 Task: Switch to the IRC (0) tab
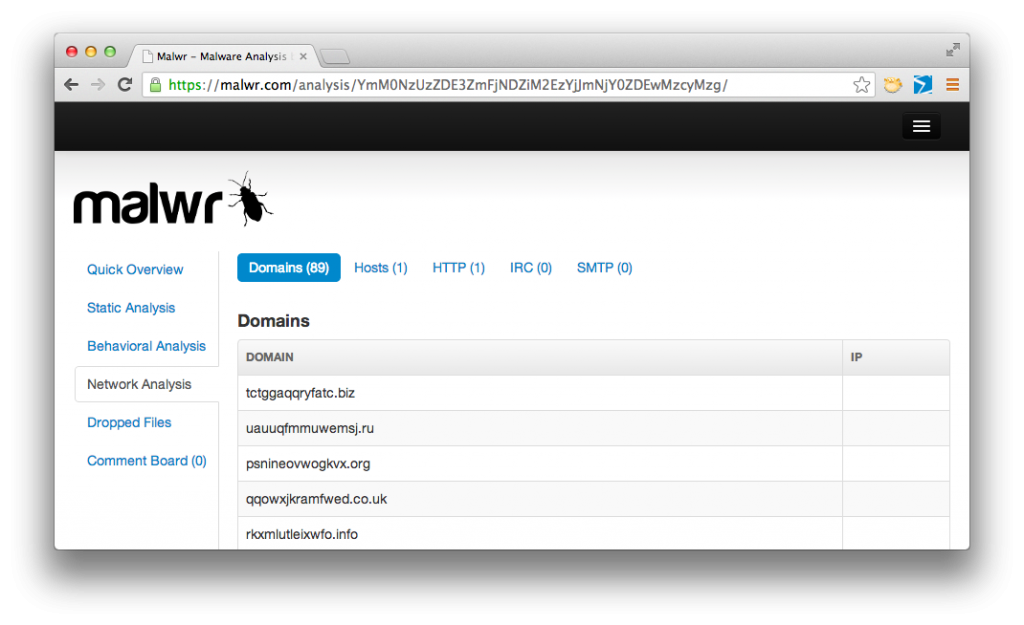tap(531, 268)
